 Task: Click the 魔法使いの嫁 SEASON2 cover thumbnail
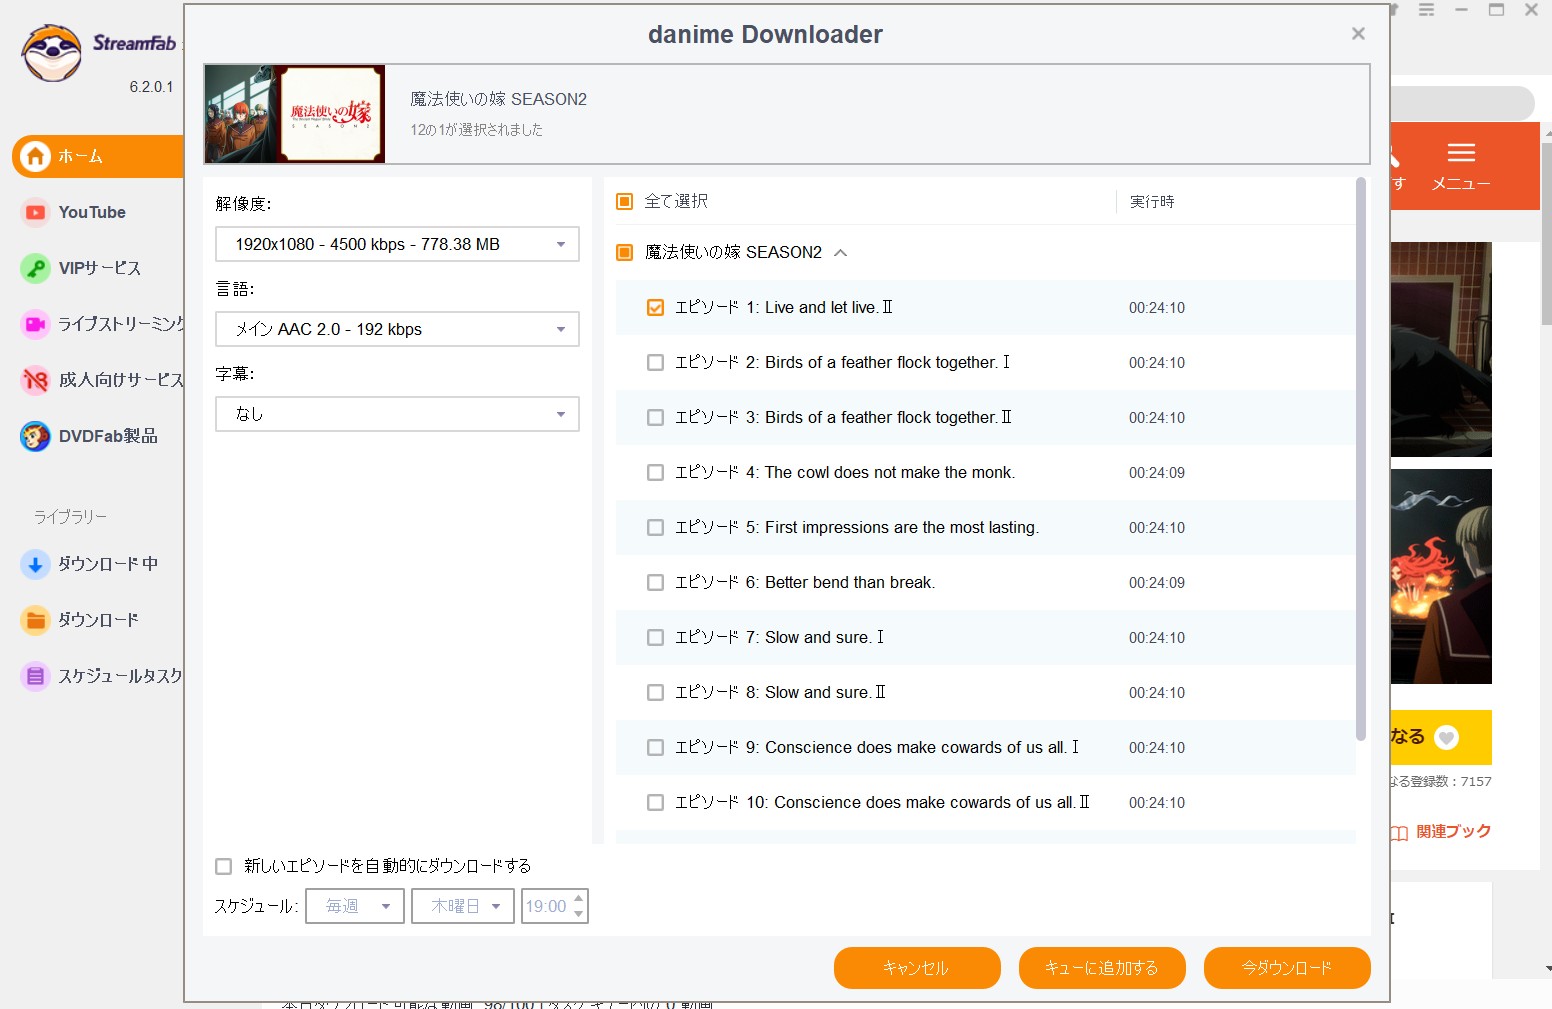(x=295, y=114)
